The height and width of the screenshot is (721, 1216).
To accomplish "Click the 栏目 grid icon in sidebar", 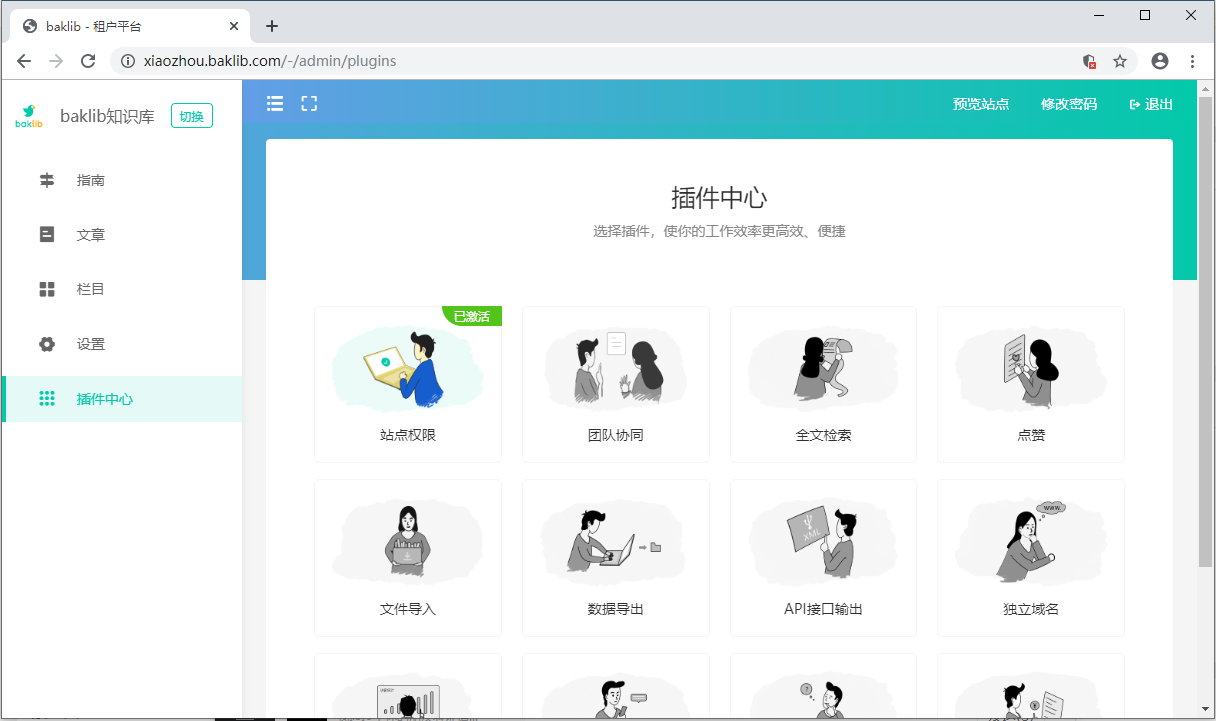I will [47, 289].
